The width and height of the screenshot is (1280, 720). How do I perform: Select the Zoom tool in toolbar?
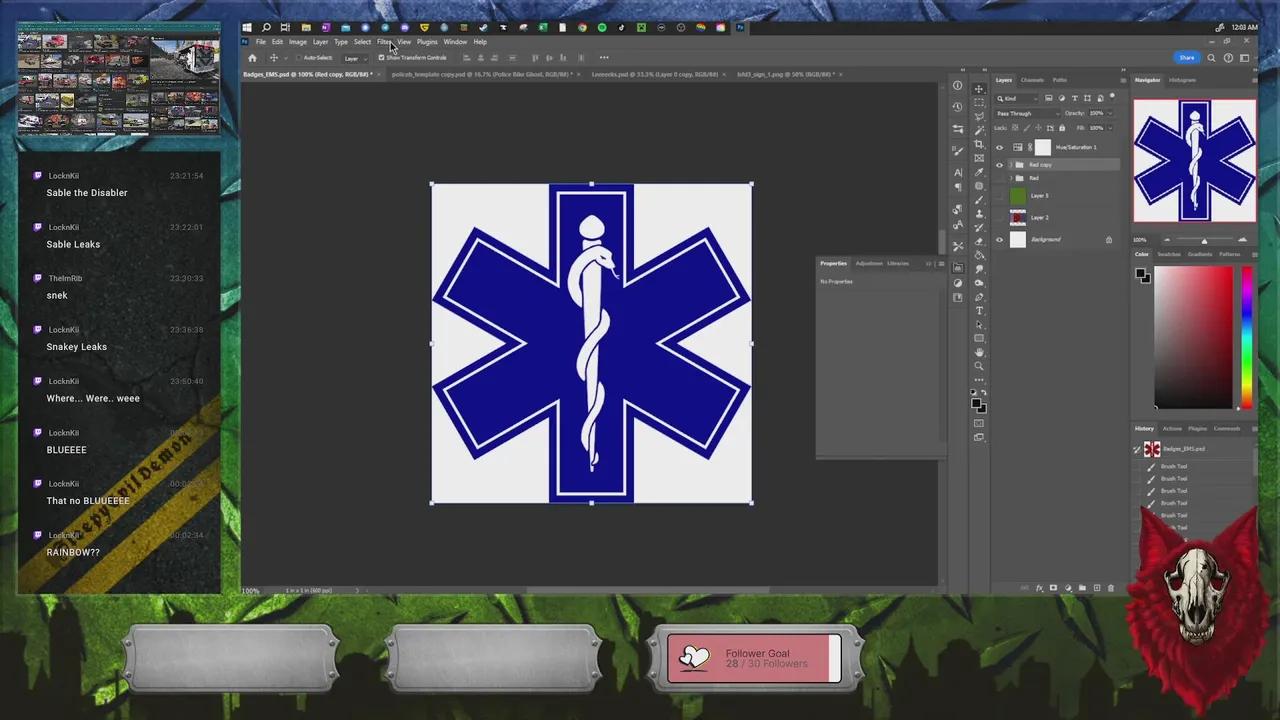tap(979, 366)
